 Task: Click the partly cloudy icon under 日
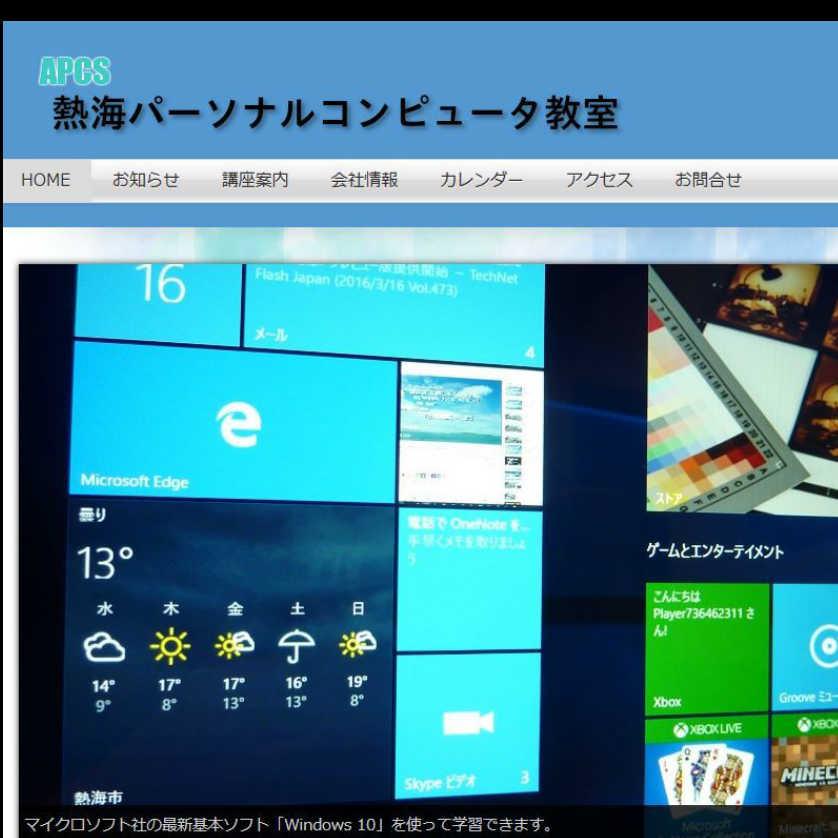click(358, 643)
